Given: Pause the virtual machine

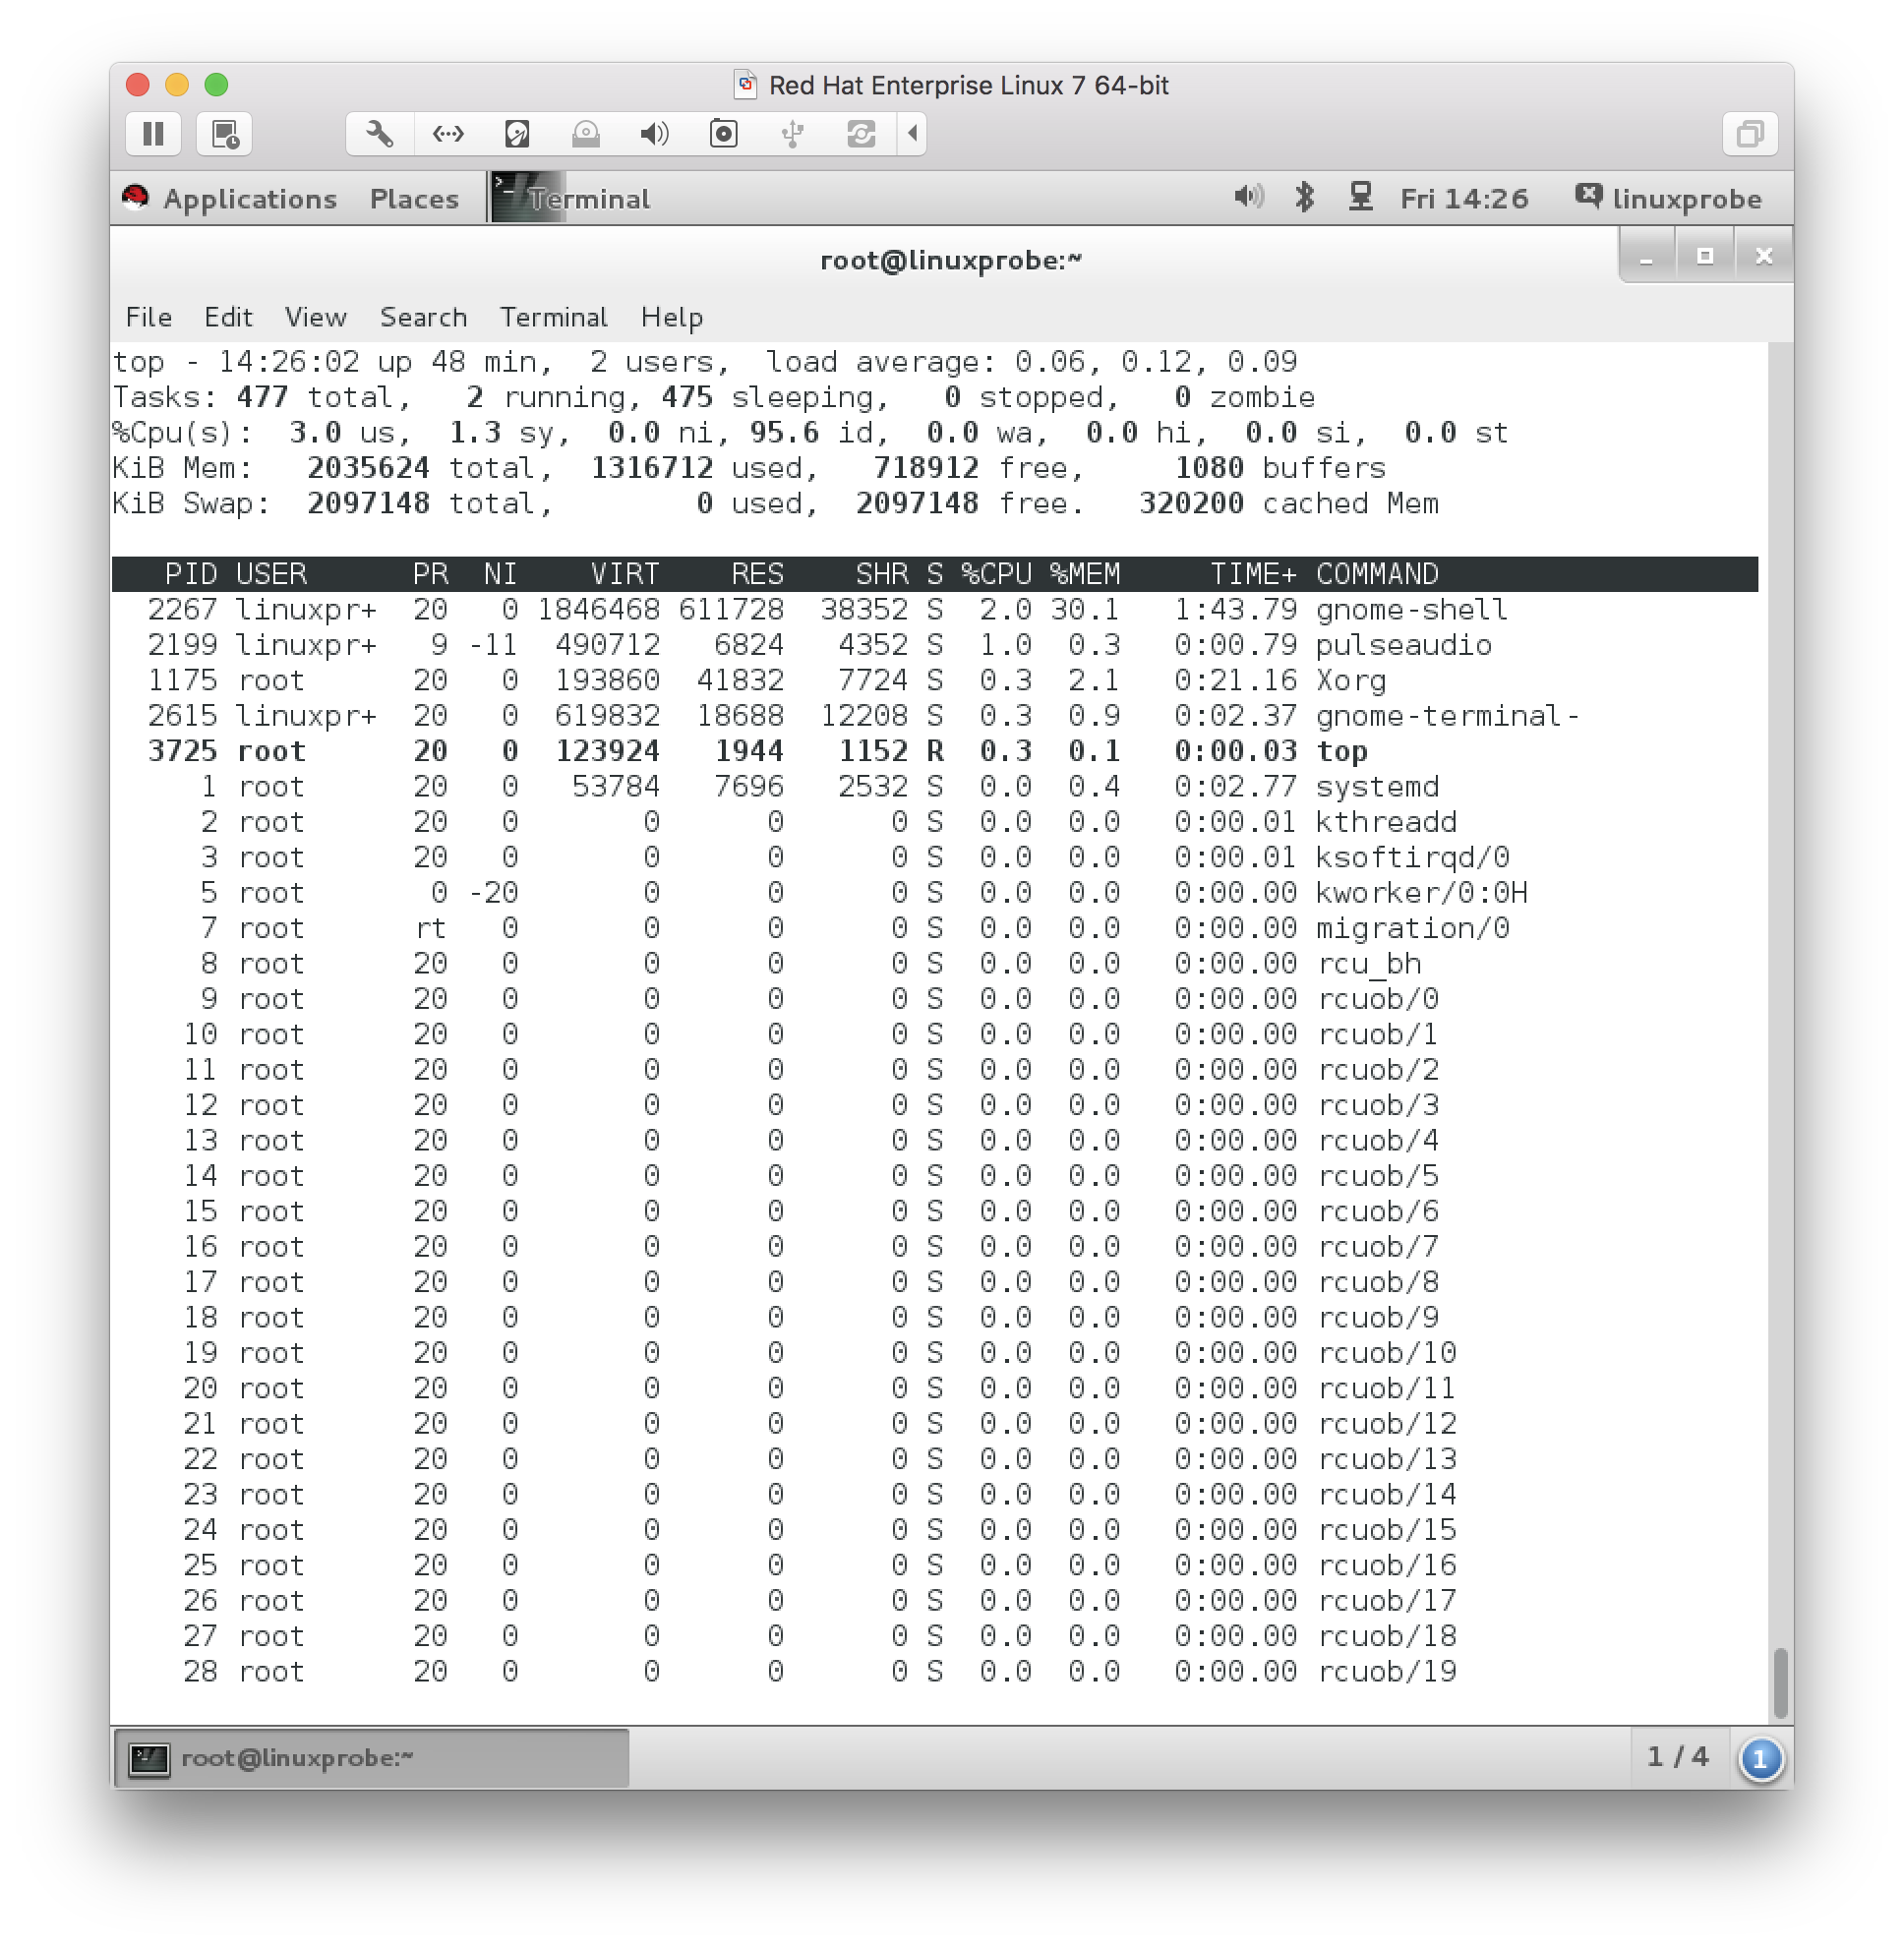Looking at the screenshot, I should [153, 134].
